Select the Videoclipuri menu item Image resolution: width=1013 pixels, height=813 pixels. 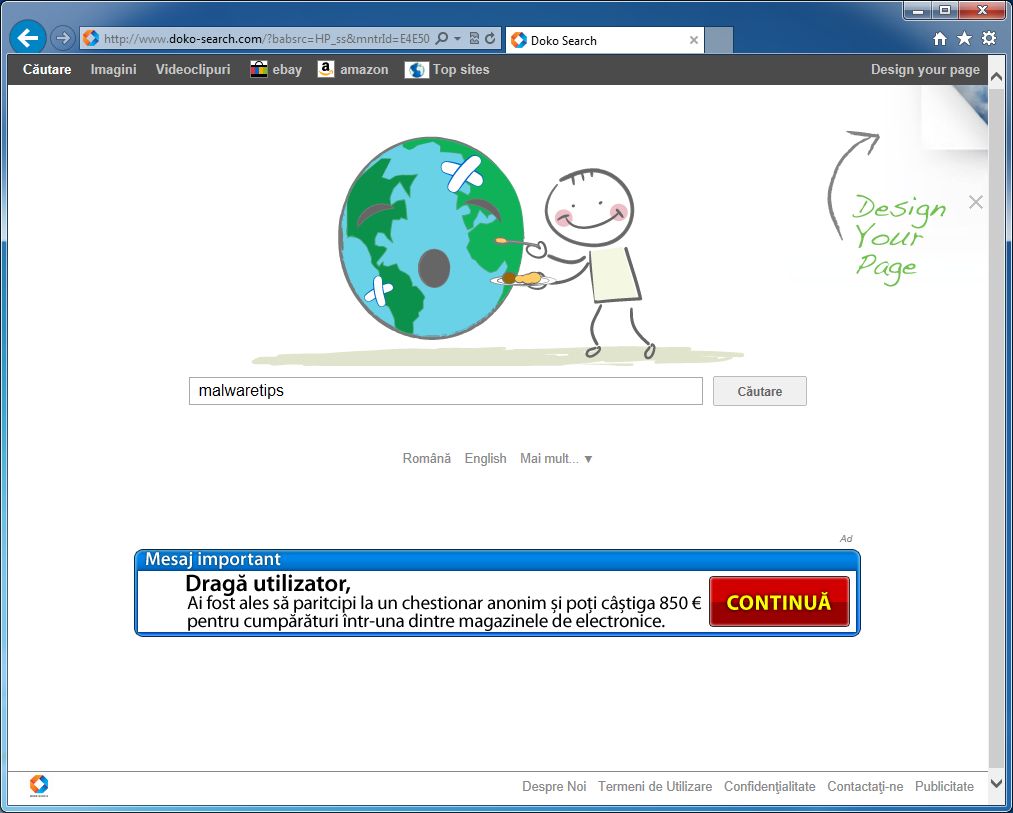point(192,69)
